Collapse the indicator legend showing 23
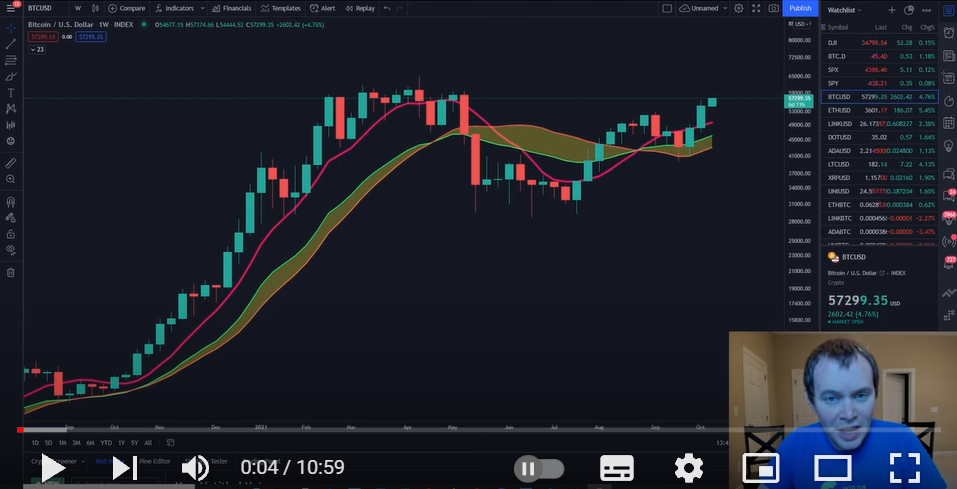Viewport: 957px width, 489px height. point(37,49)
